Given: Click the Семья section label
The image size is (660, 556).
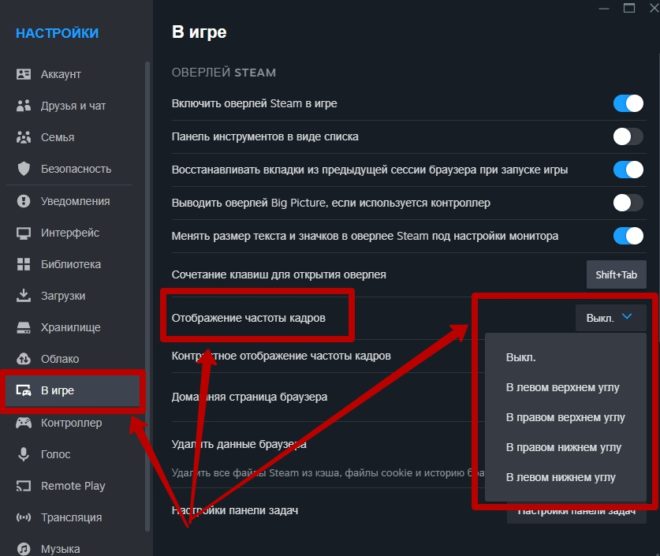Looking at the screenshot, I should 58,137.
